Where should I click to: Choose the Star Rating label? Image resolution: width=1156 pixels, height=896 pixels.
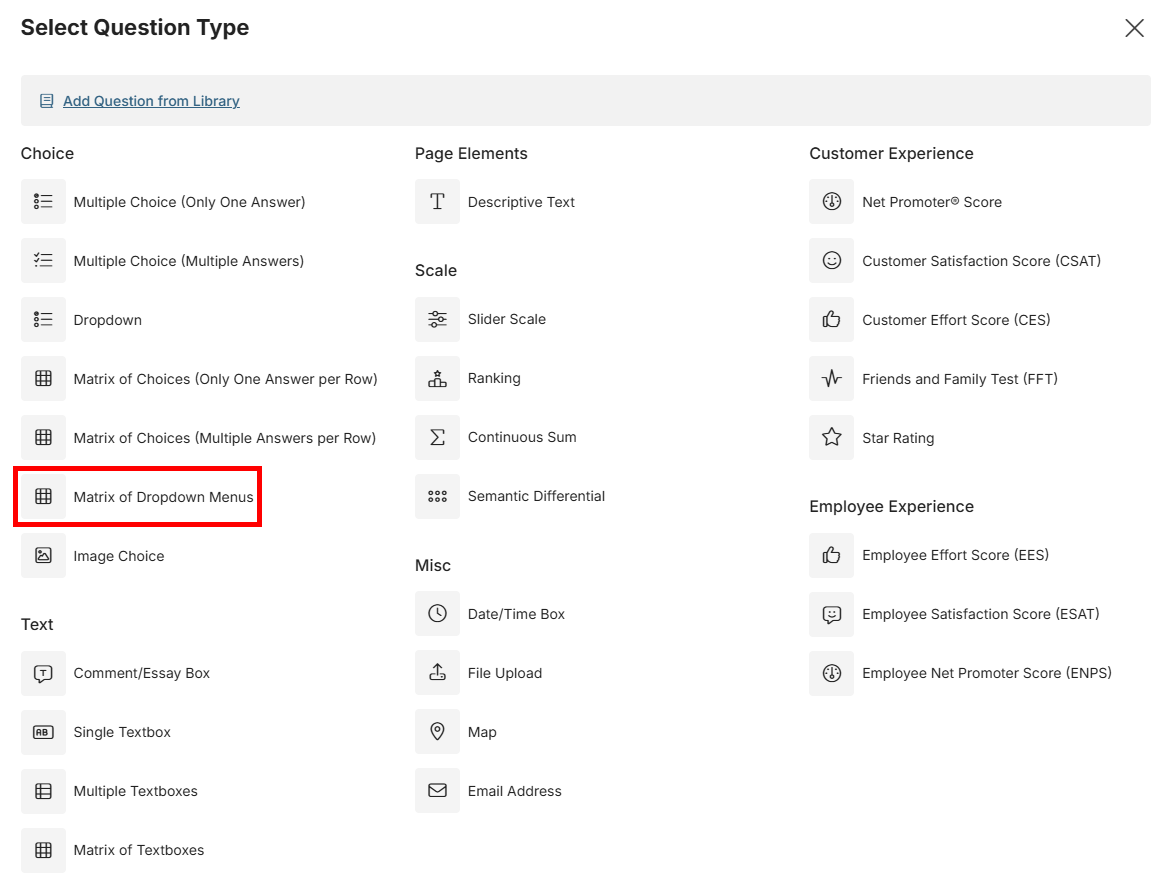[898, 438]
